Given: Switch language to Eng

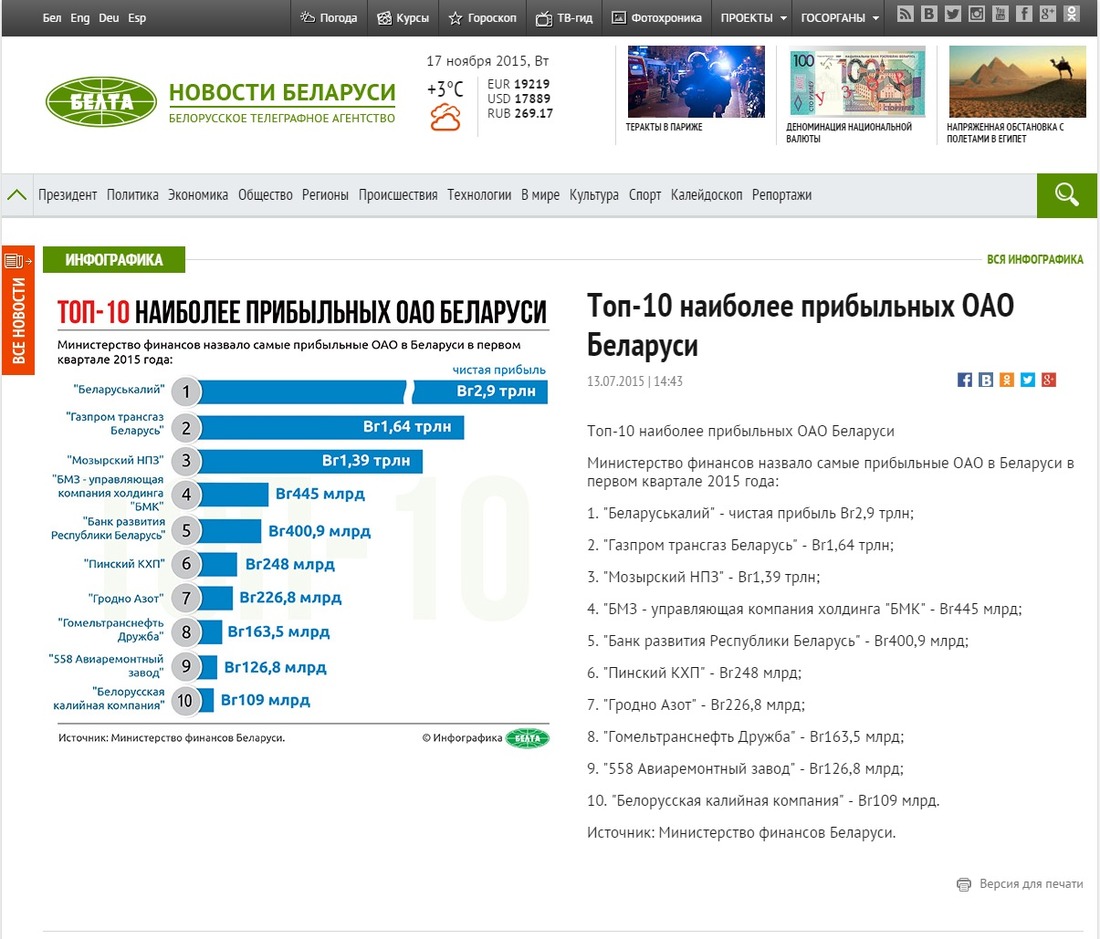Looking at the screenshot, I should [x=80, y=18].
